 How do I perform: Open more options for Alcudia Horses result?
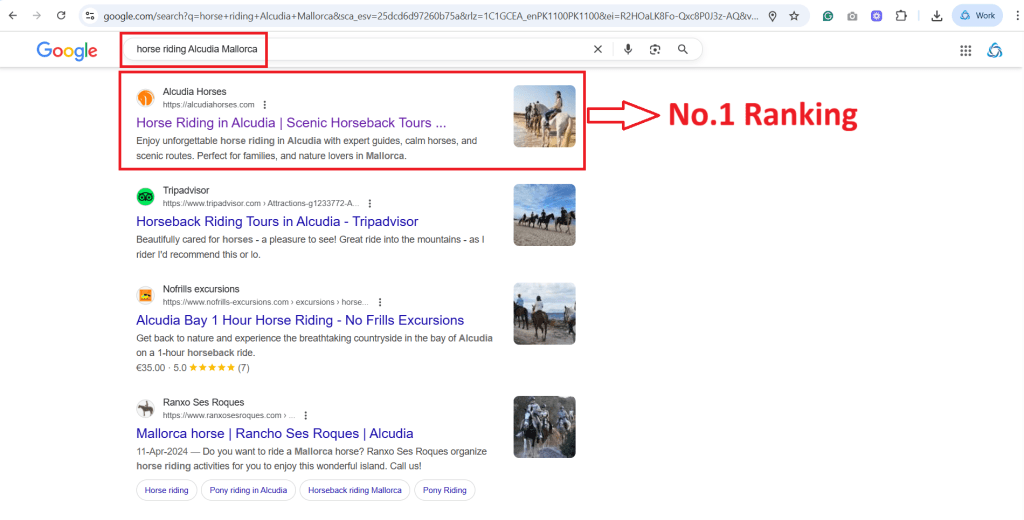point(265,105)
